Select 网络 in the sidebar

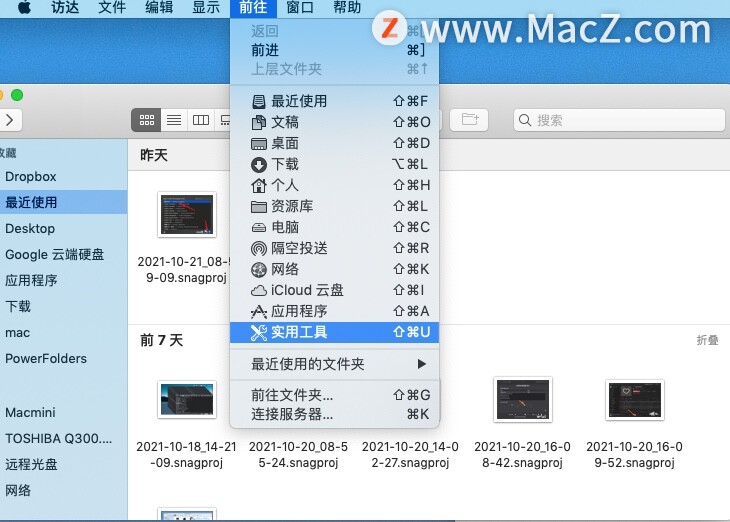(x=63, y=490)
